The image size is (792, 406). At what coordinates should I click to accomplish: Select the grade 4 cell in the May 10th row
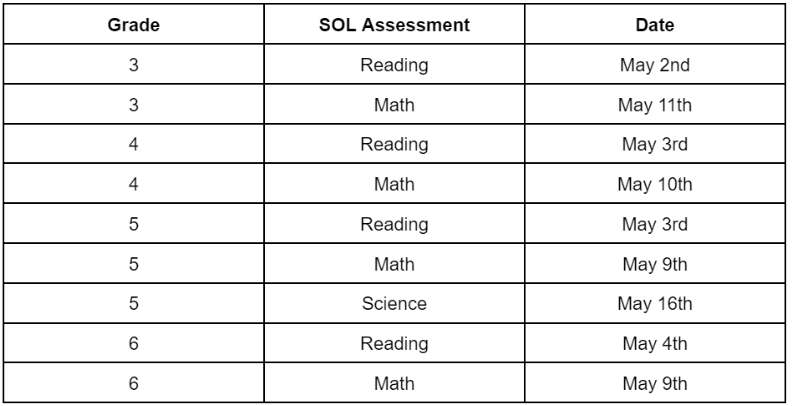click(x=134, y=184)
